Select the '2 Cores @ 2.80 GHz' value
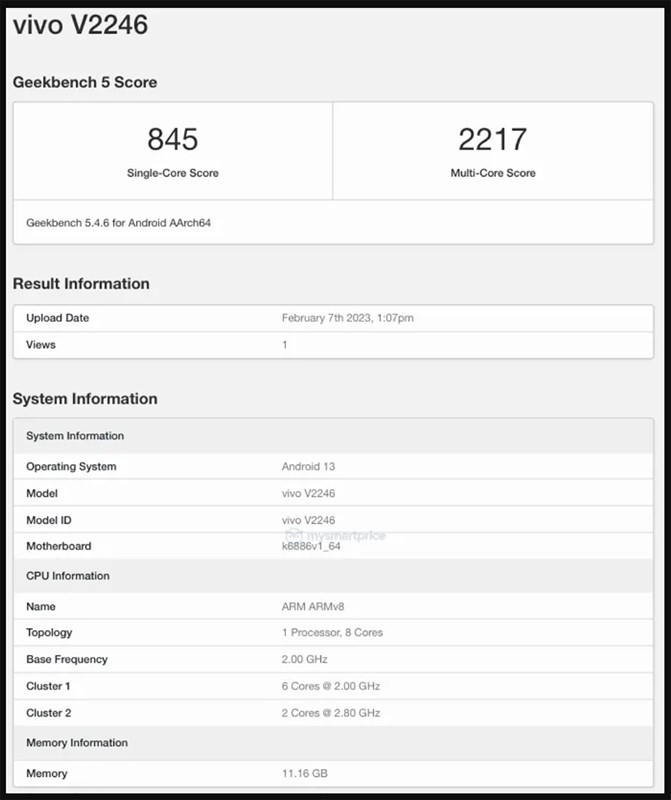The width and height of the screenshot is (671, 800). (x=331, y=713)
